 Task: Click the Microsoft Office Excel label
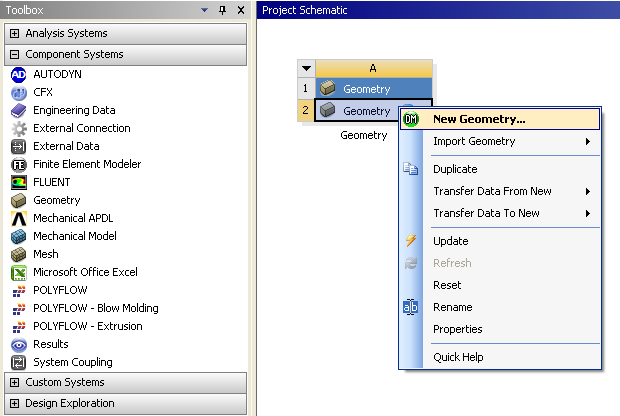[85, 272]
